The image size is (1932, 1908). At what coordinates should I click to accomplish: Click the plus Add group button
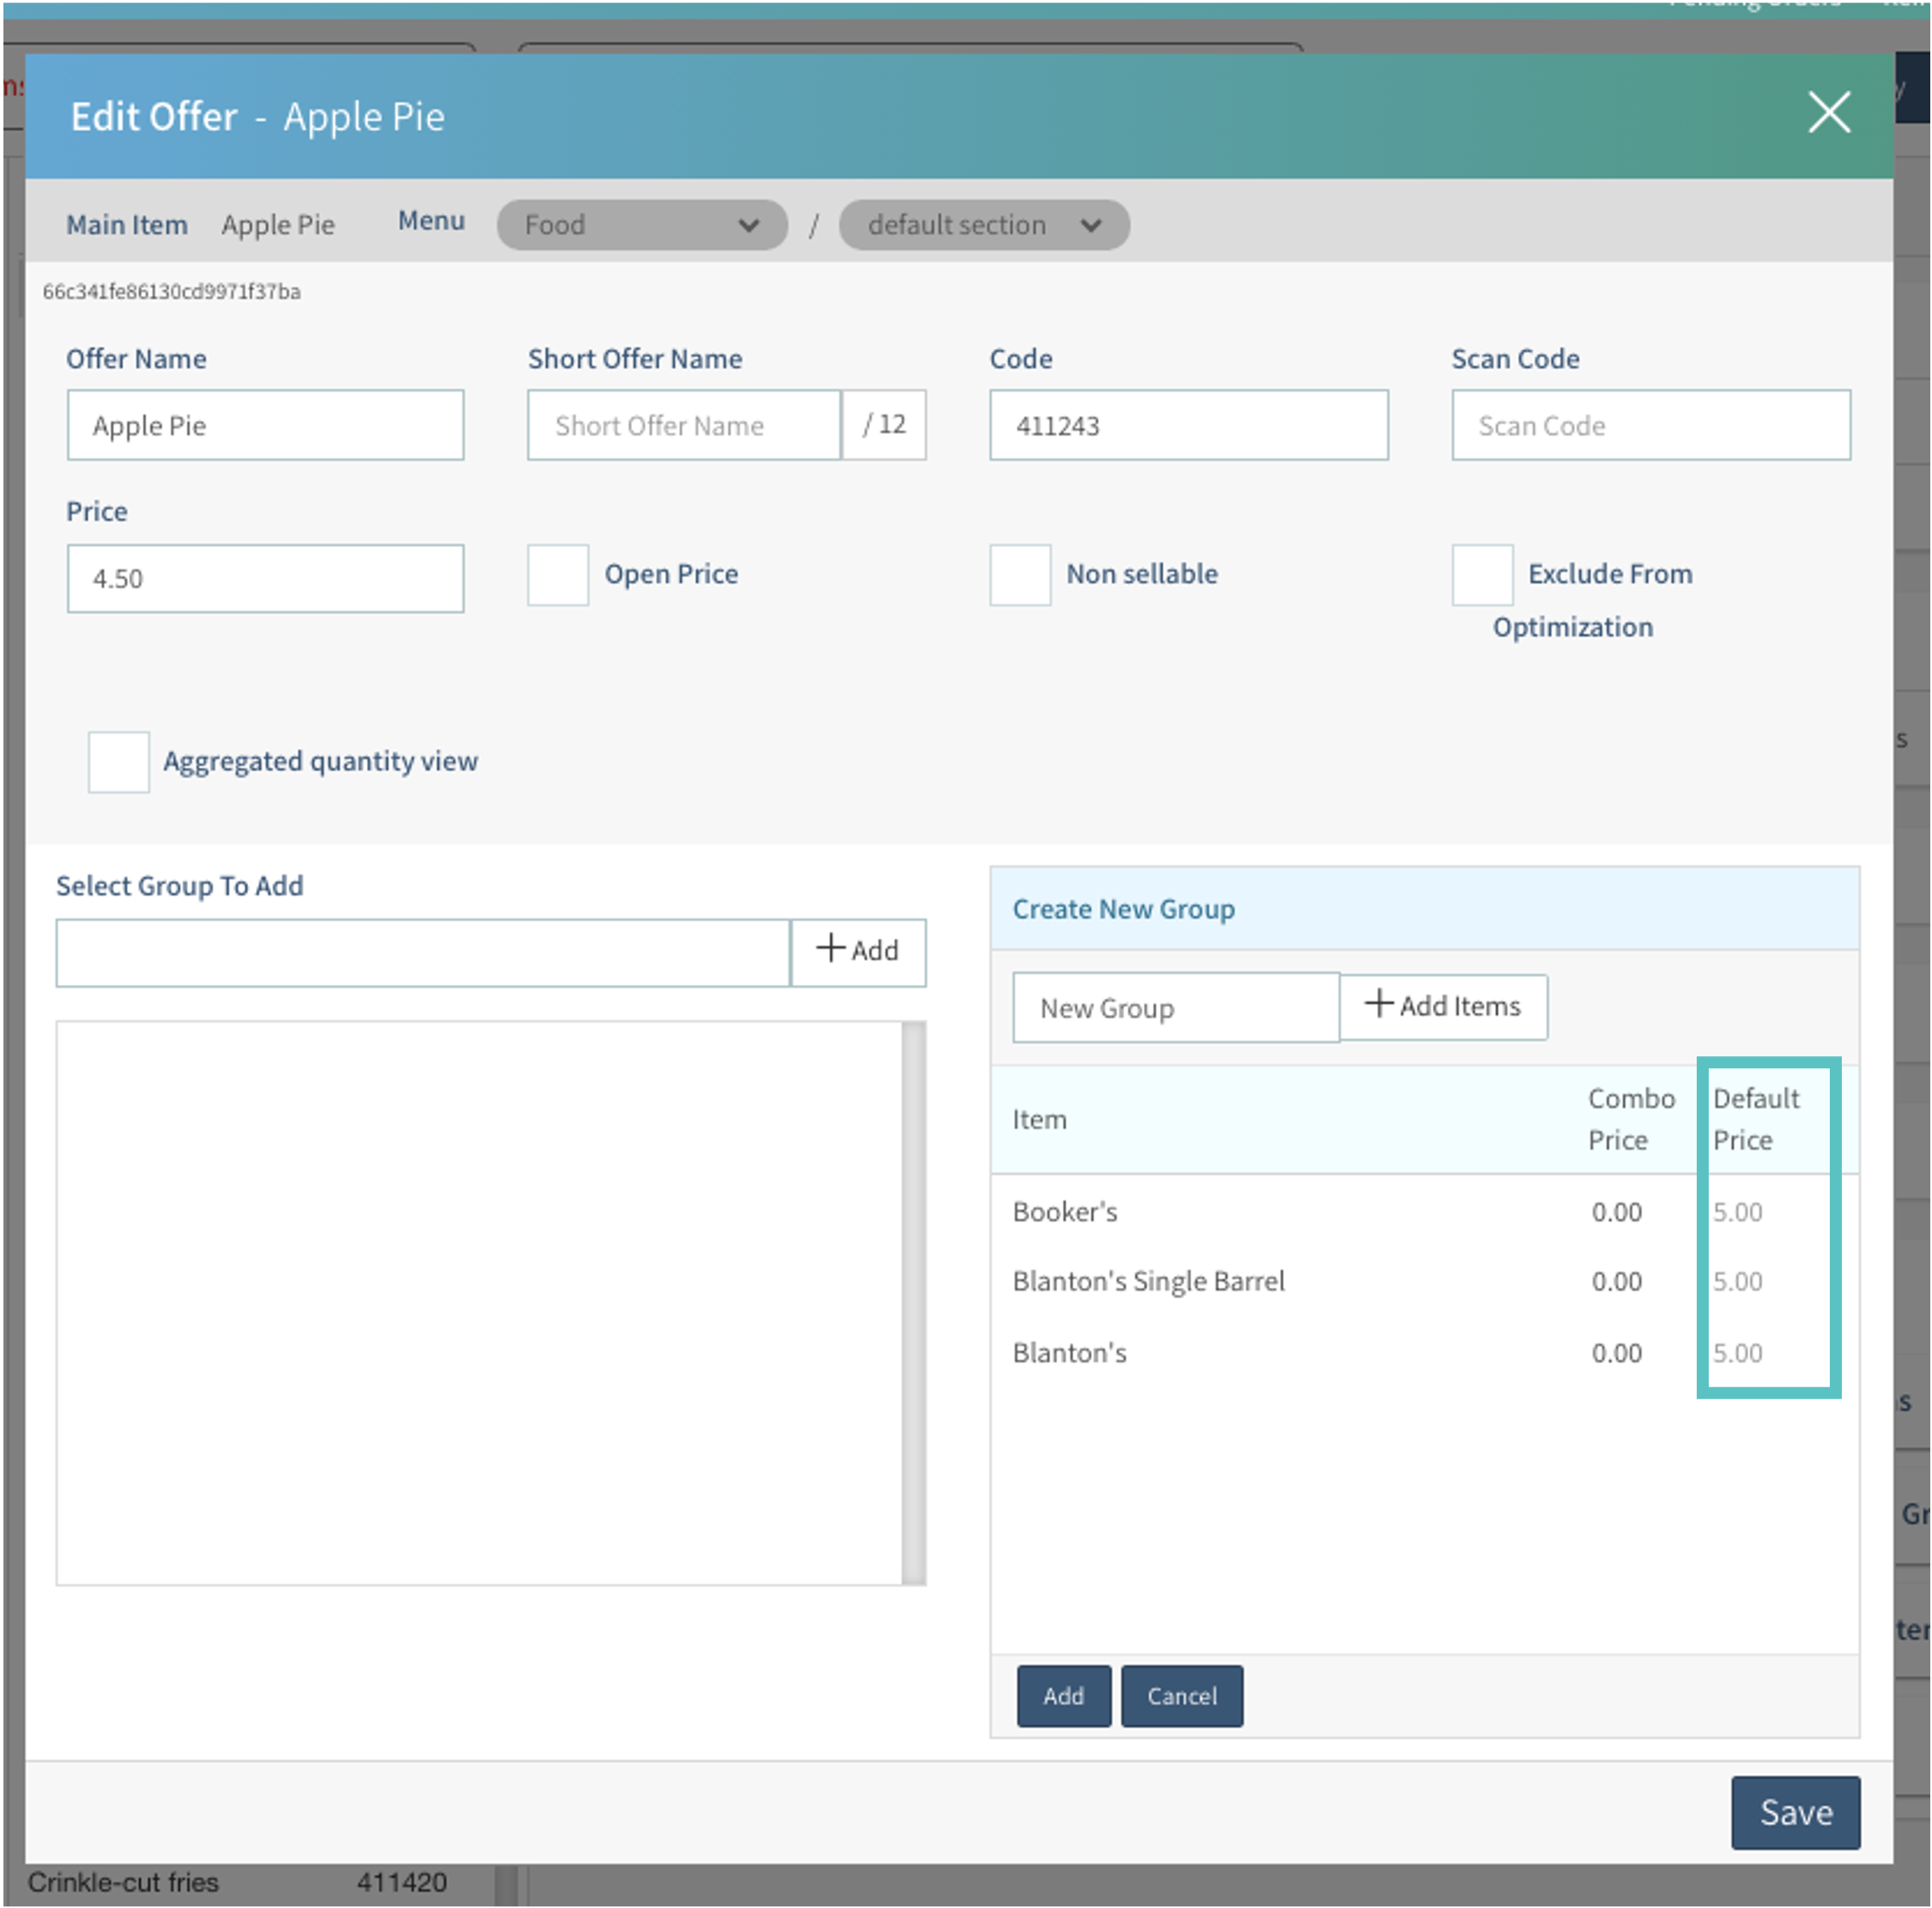pyautogui.click(x=857, y=951)
